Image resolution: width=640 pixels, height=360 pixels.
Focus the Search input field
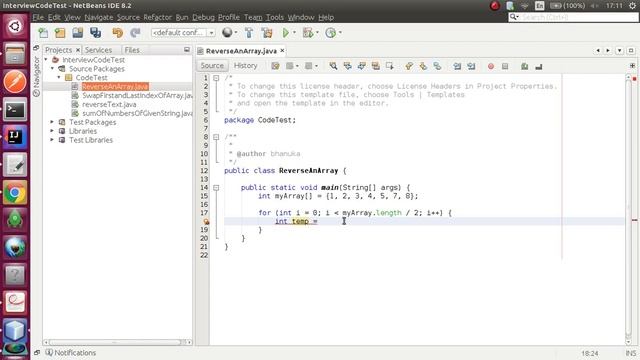pyautogui.click(x=578, y=17)
